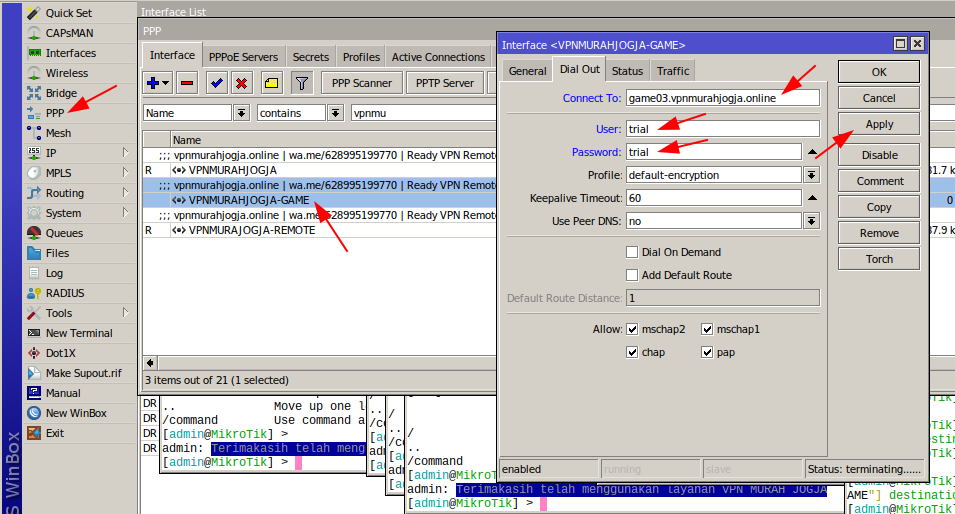Open Profiles tab in PPP window
Image resolution: width=955 pixels, height=514 pixels.
(361, 57)
